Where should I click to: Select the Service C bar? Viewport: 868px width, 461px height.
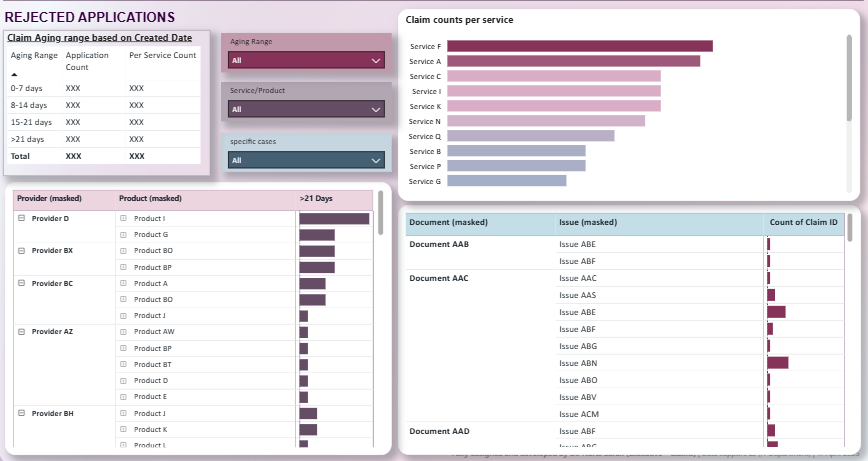[x=554, y=76]
